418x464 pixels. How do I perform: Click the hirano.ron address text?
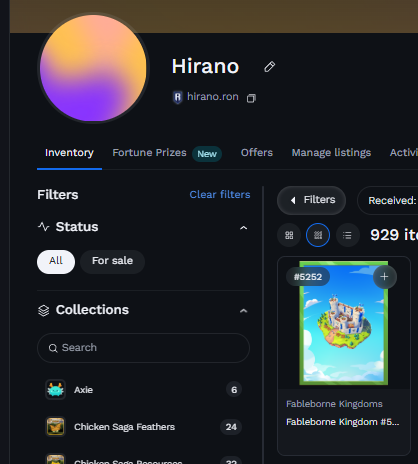(x=213, y=97)
